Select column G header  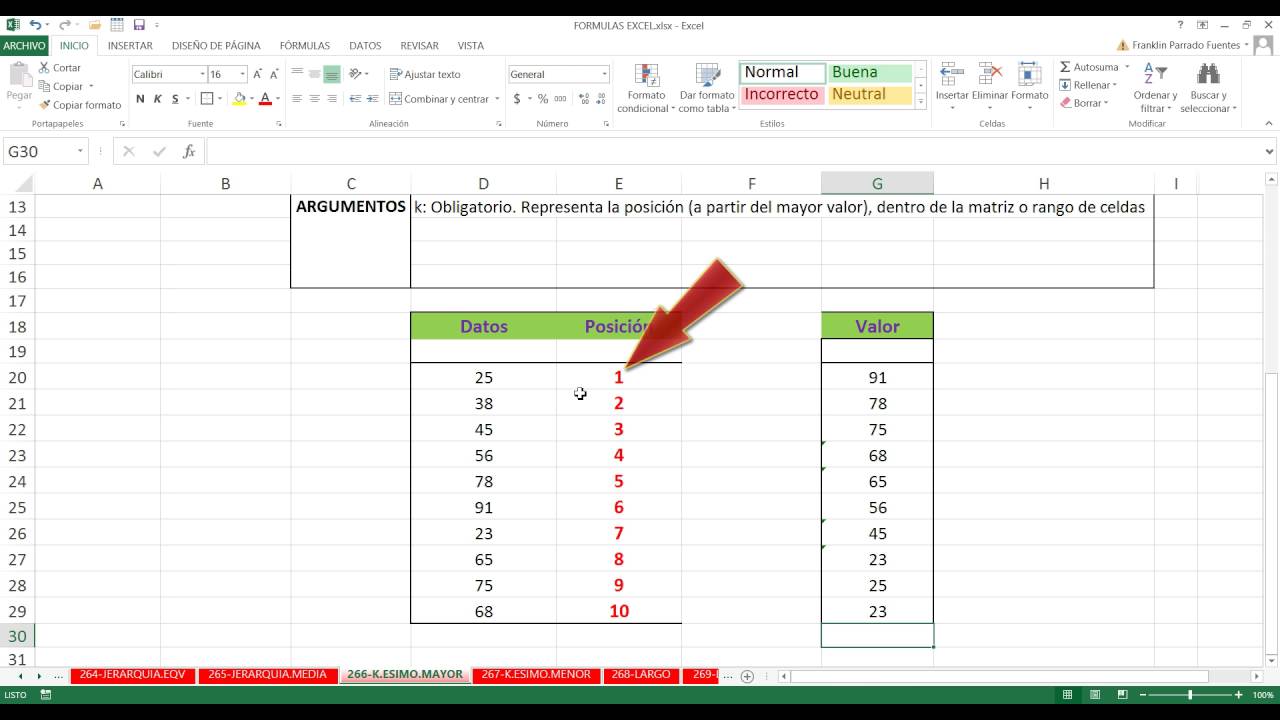tap(877, 183)
